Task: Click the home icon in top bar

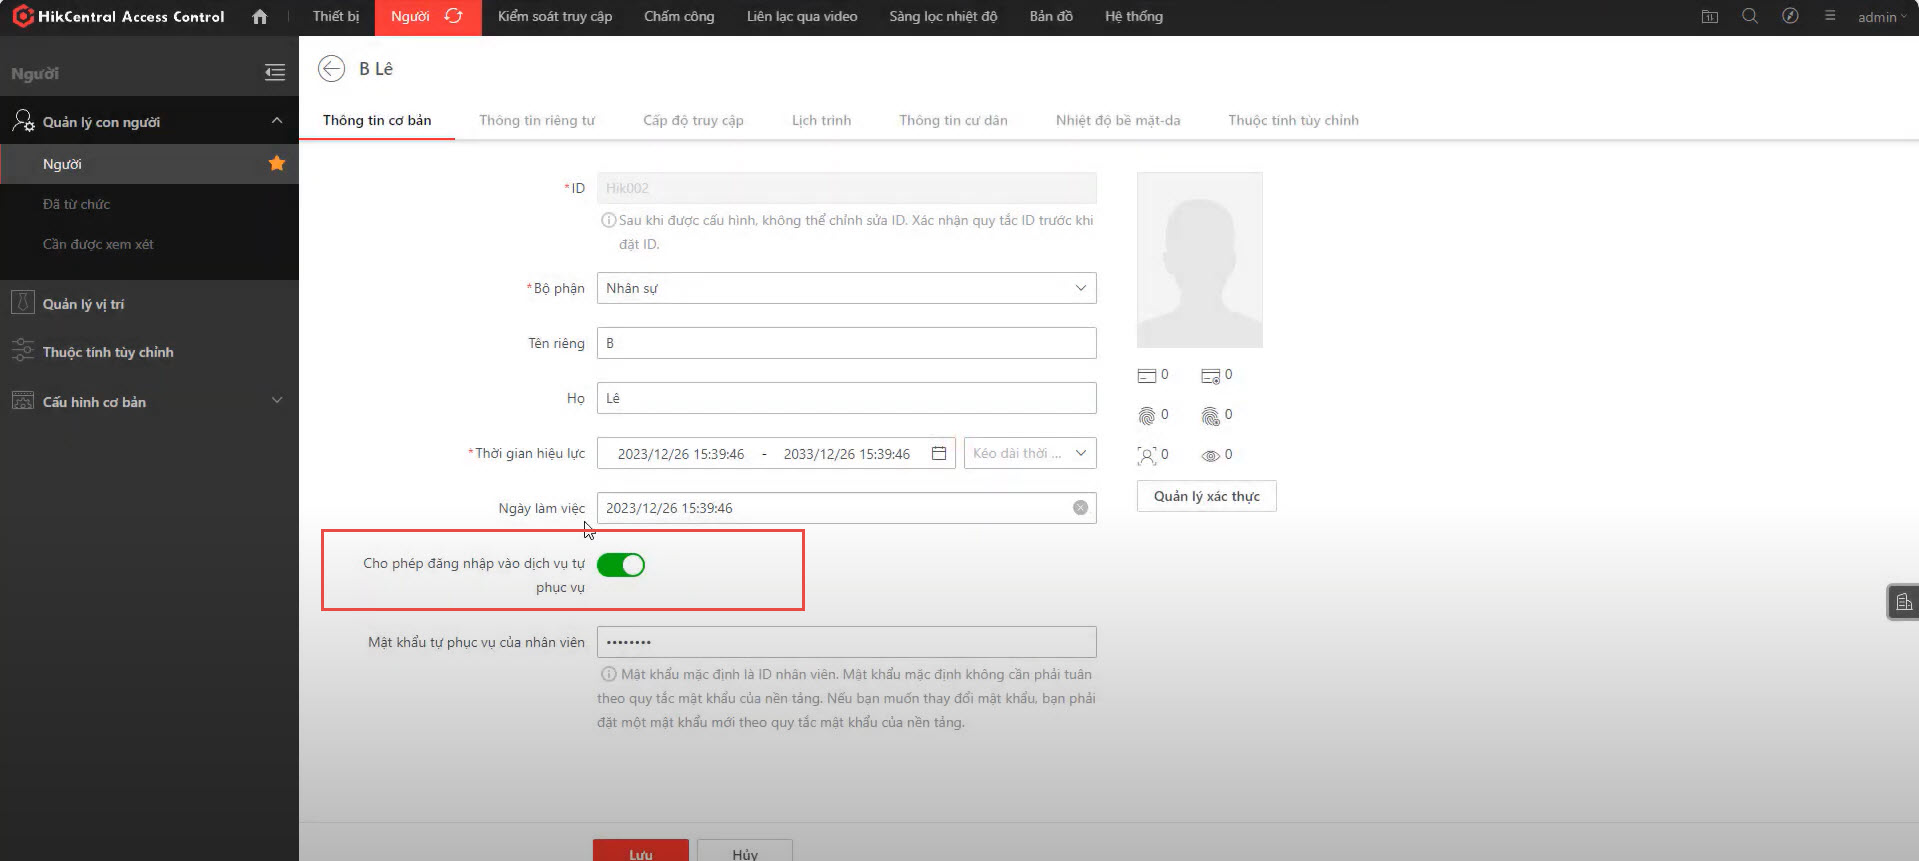Action: (x=260, y=17)
